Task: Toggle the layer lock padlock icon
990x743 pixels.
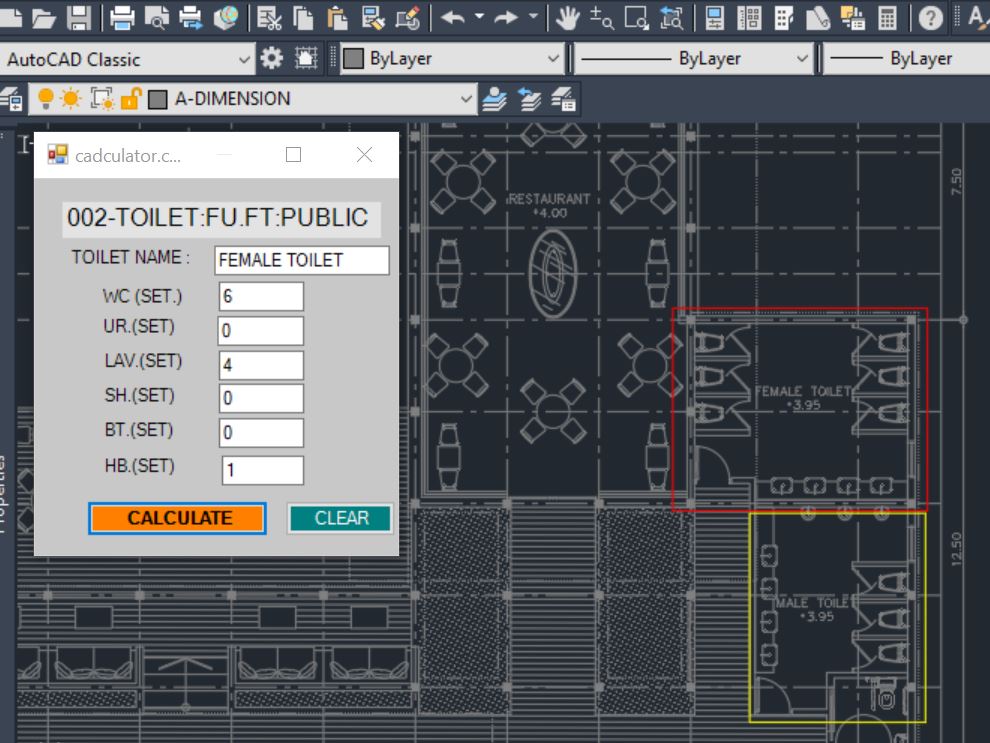Action: (131, 98)
